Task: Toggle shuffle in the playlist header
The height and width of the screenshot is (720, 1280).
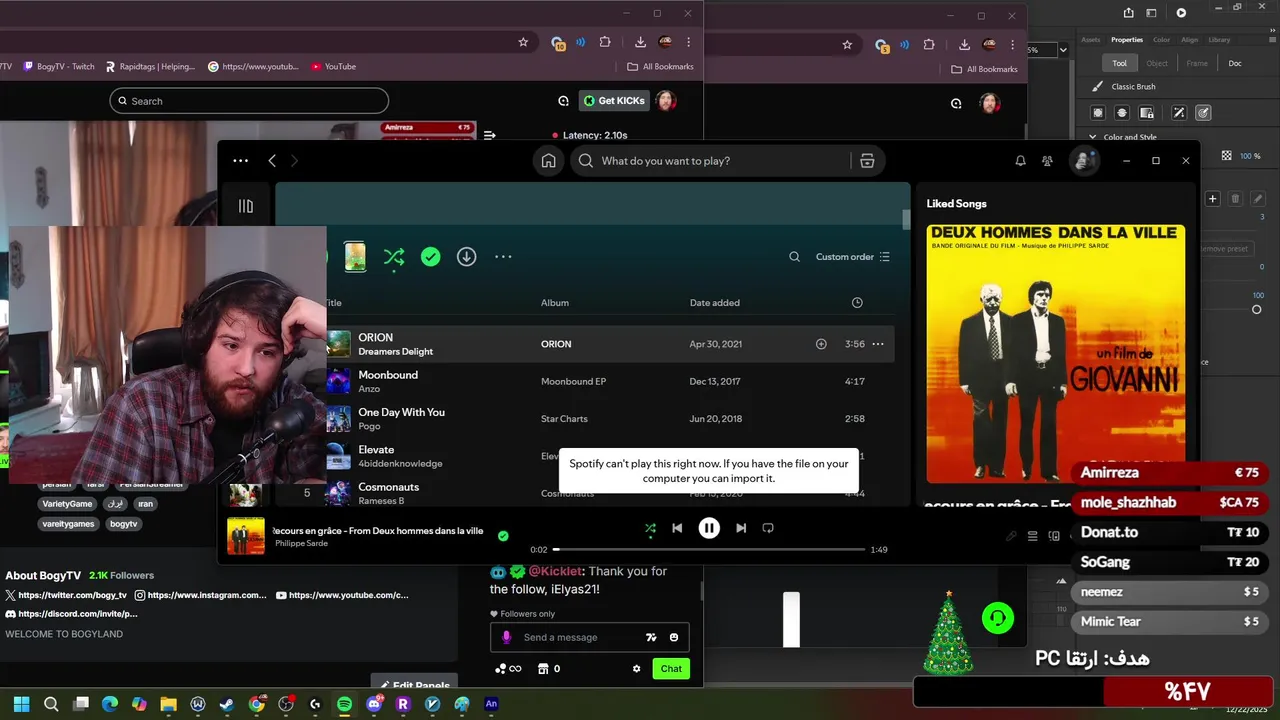Action: coord(394,257)
